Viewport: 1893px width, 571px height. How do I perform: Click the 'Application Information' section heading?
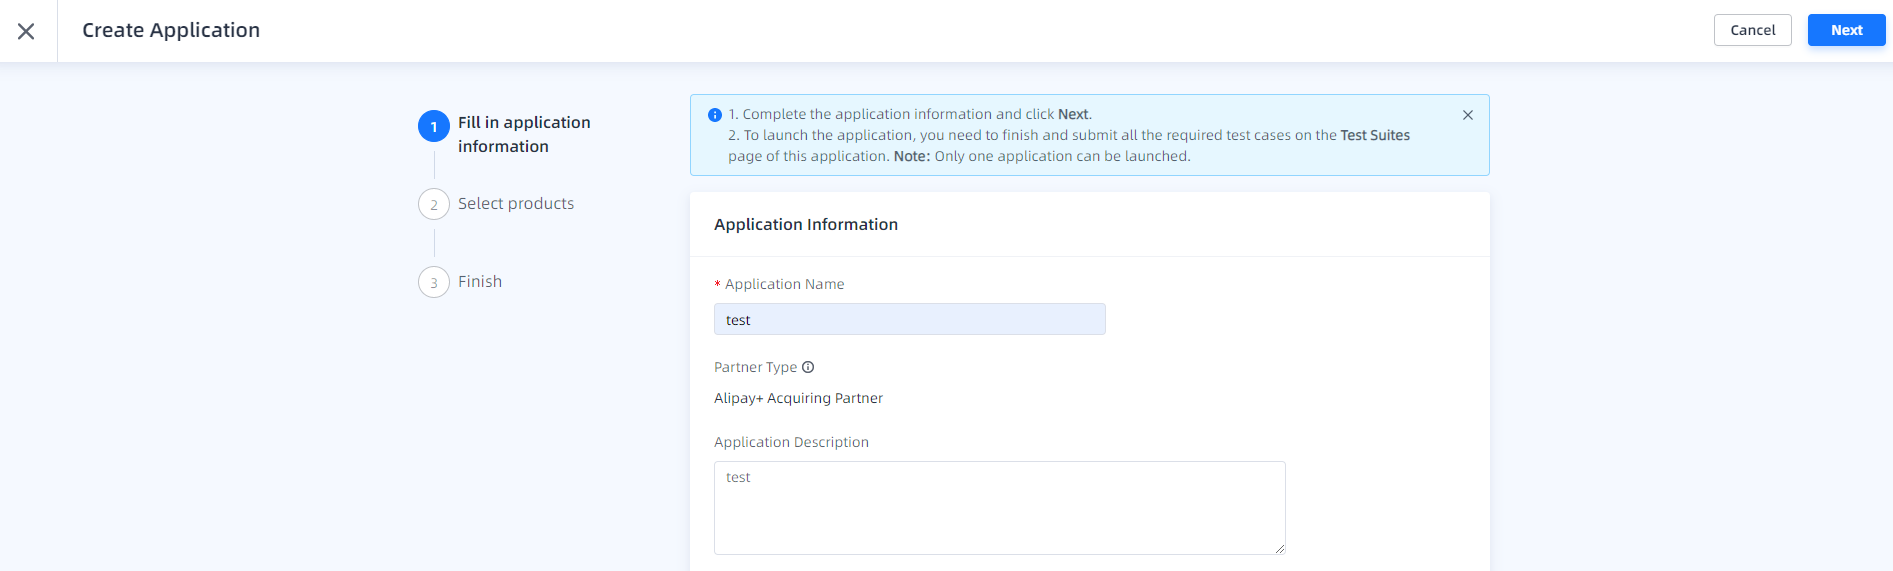[805, 225]
